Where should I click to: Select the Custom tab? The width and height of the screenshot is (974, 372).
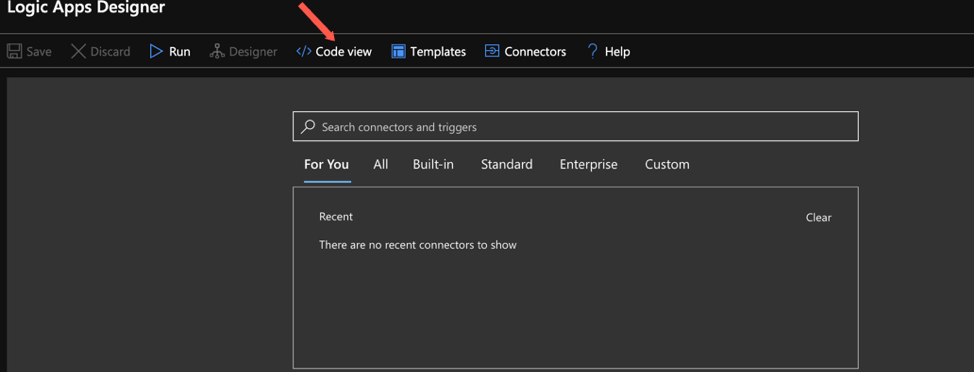click(667, 165)
